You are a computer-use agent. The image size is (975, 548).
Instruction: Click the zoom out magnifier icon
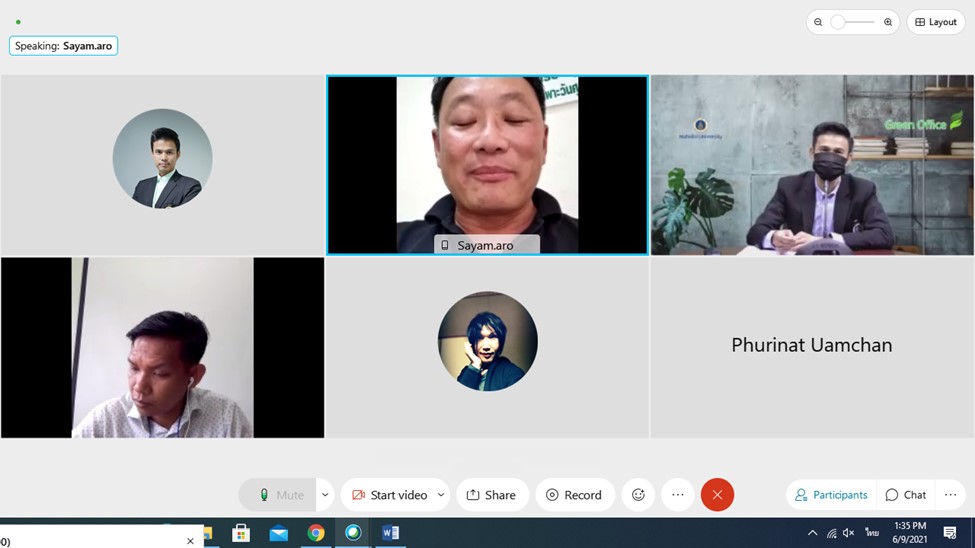818,22
